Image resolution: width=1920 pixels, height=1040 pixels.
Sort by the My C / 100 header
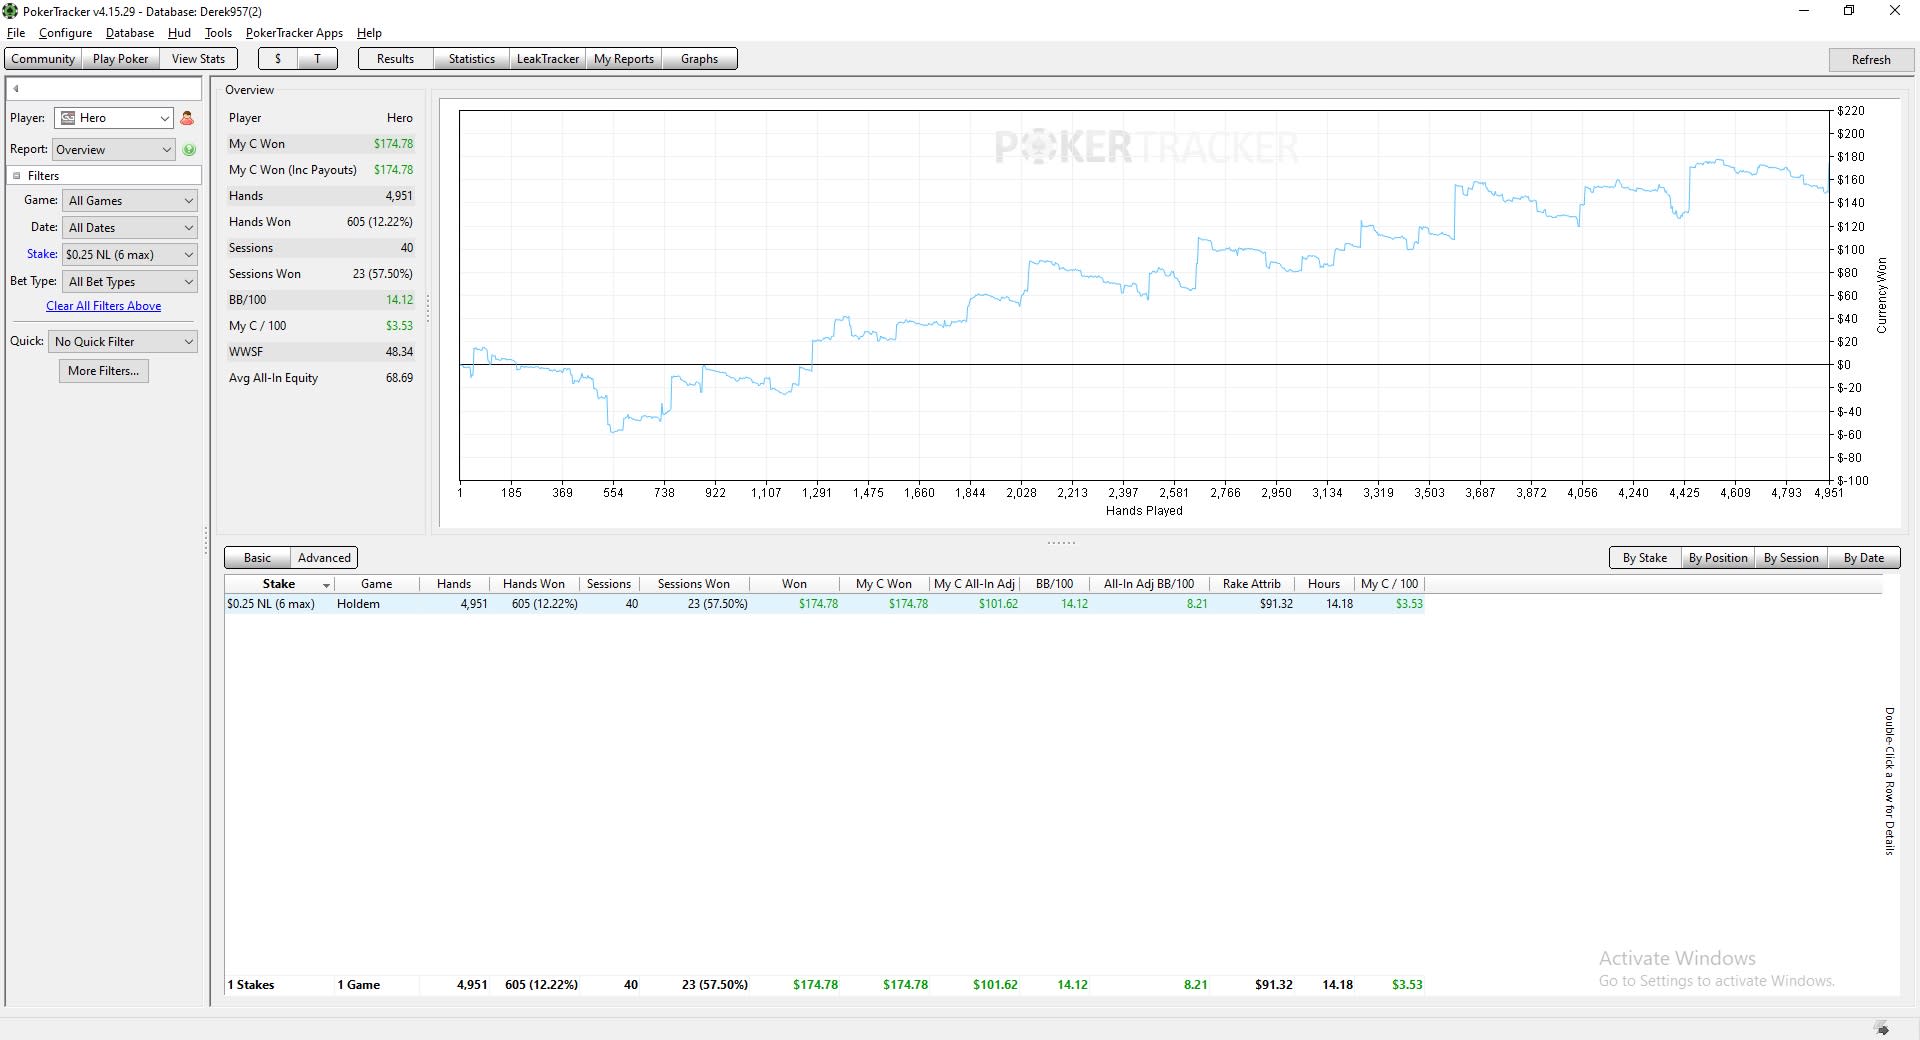(x=1390, y=584)
